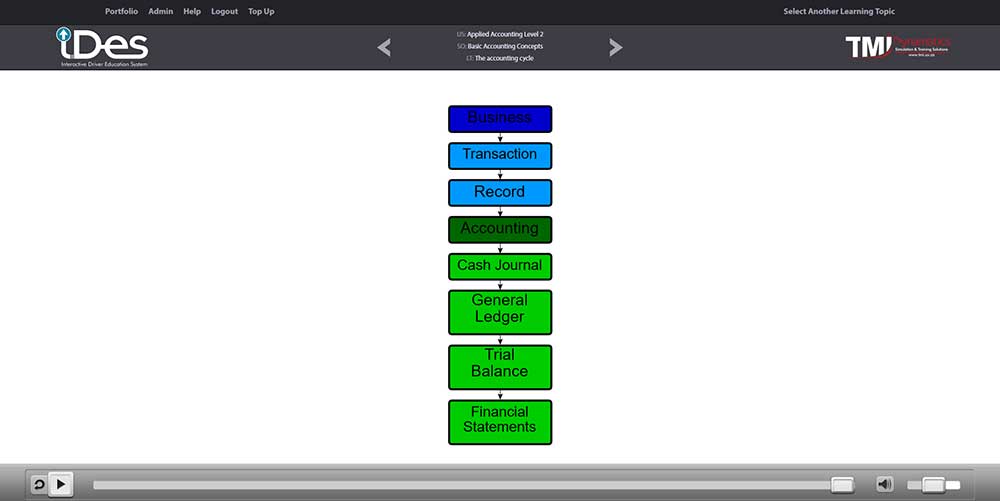This screenshot has height=501, width=1000.
Task: Click the Logout link
Action: [x=224, y=12]
